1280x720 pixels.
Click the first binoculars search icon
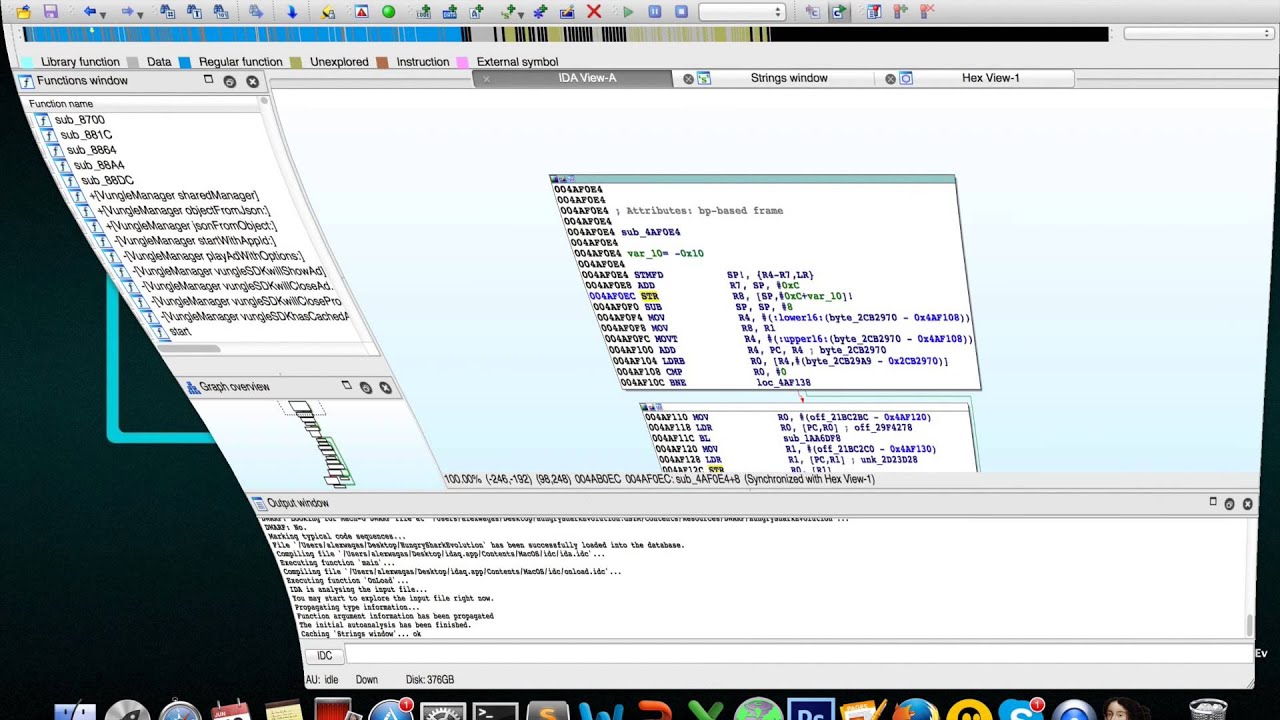pos(167,12)
